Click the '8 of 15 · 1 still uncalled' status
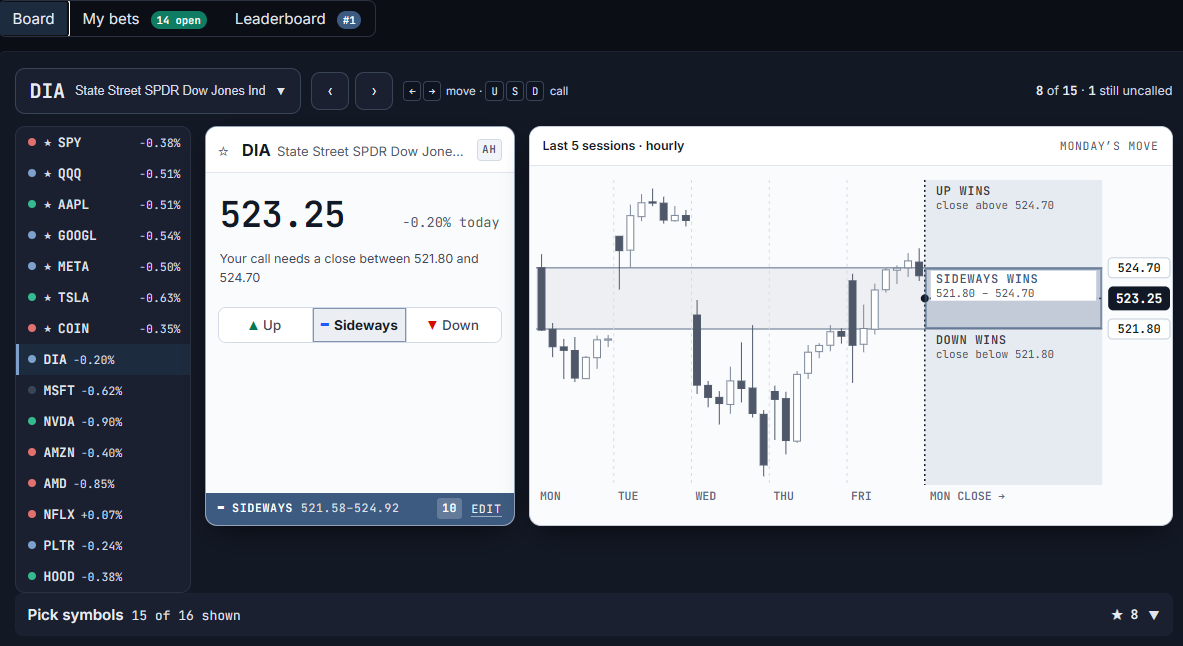 click(1104, 91)
